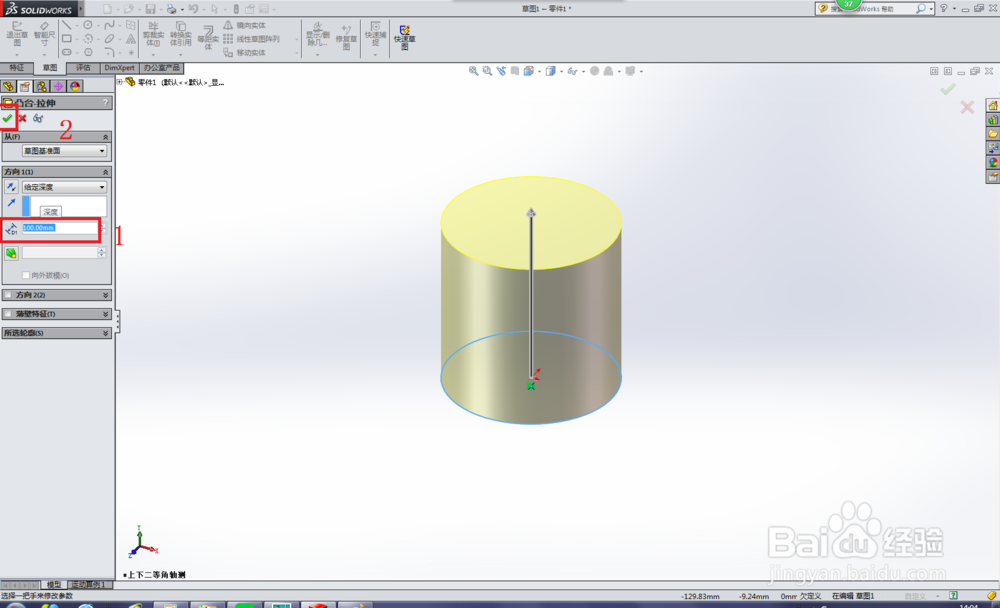The height and width of the screenshot is (608, 1000).
Task: Enable the 方向 2 direction checkbox
Action: [8, 295]
